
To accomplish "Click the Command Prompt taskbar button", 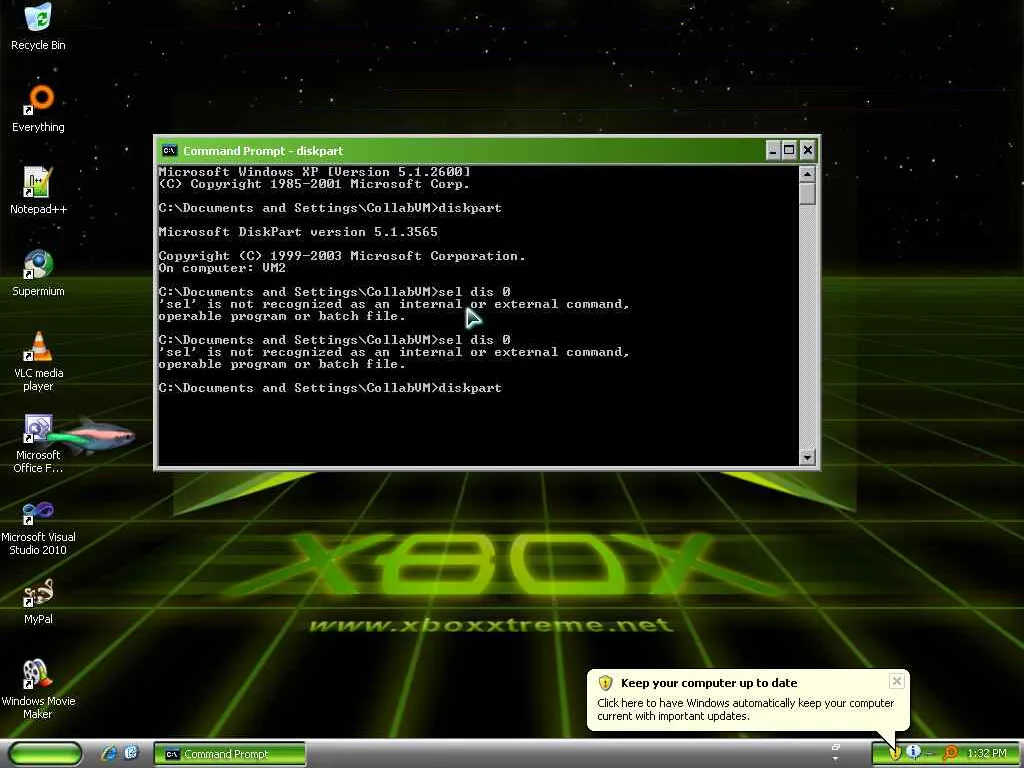I will click(229, 754).
